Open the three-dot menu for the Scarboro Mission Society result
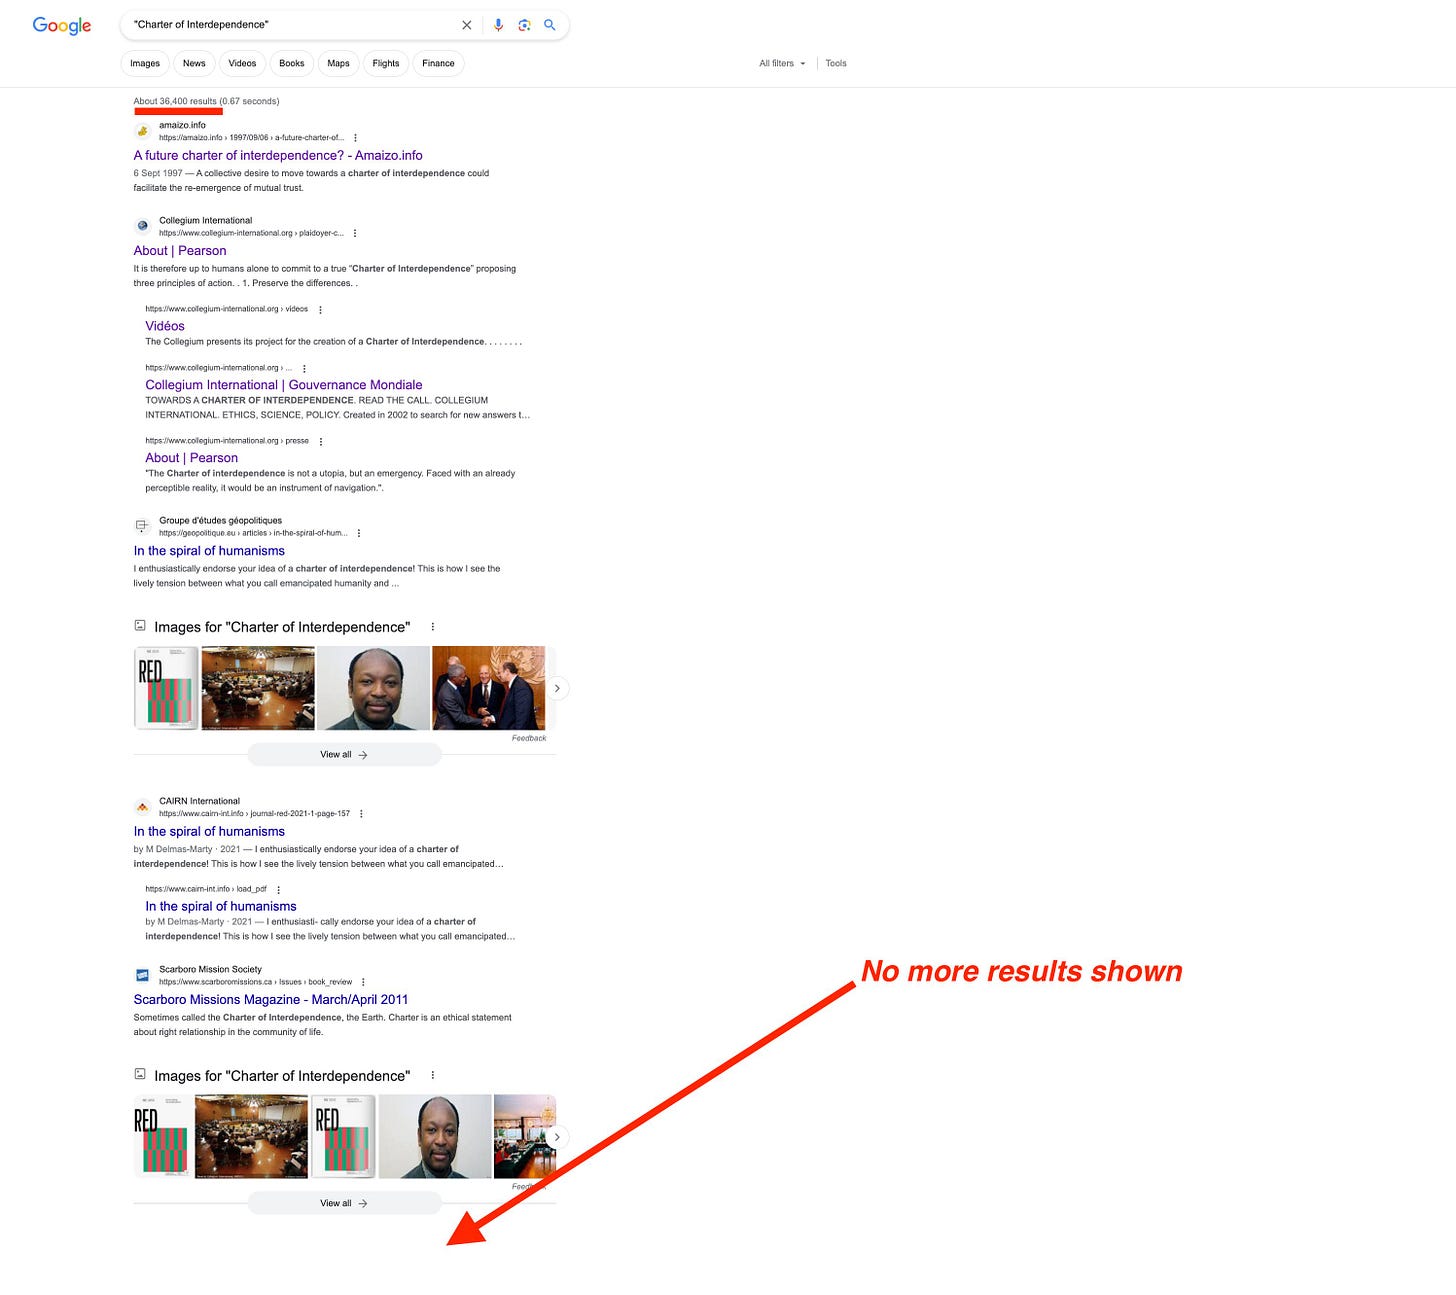The height and width of the screenshot is (1295, 1456). [363, 982]
